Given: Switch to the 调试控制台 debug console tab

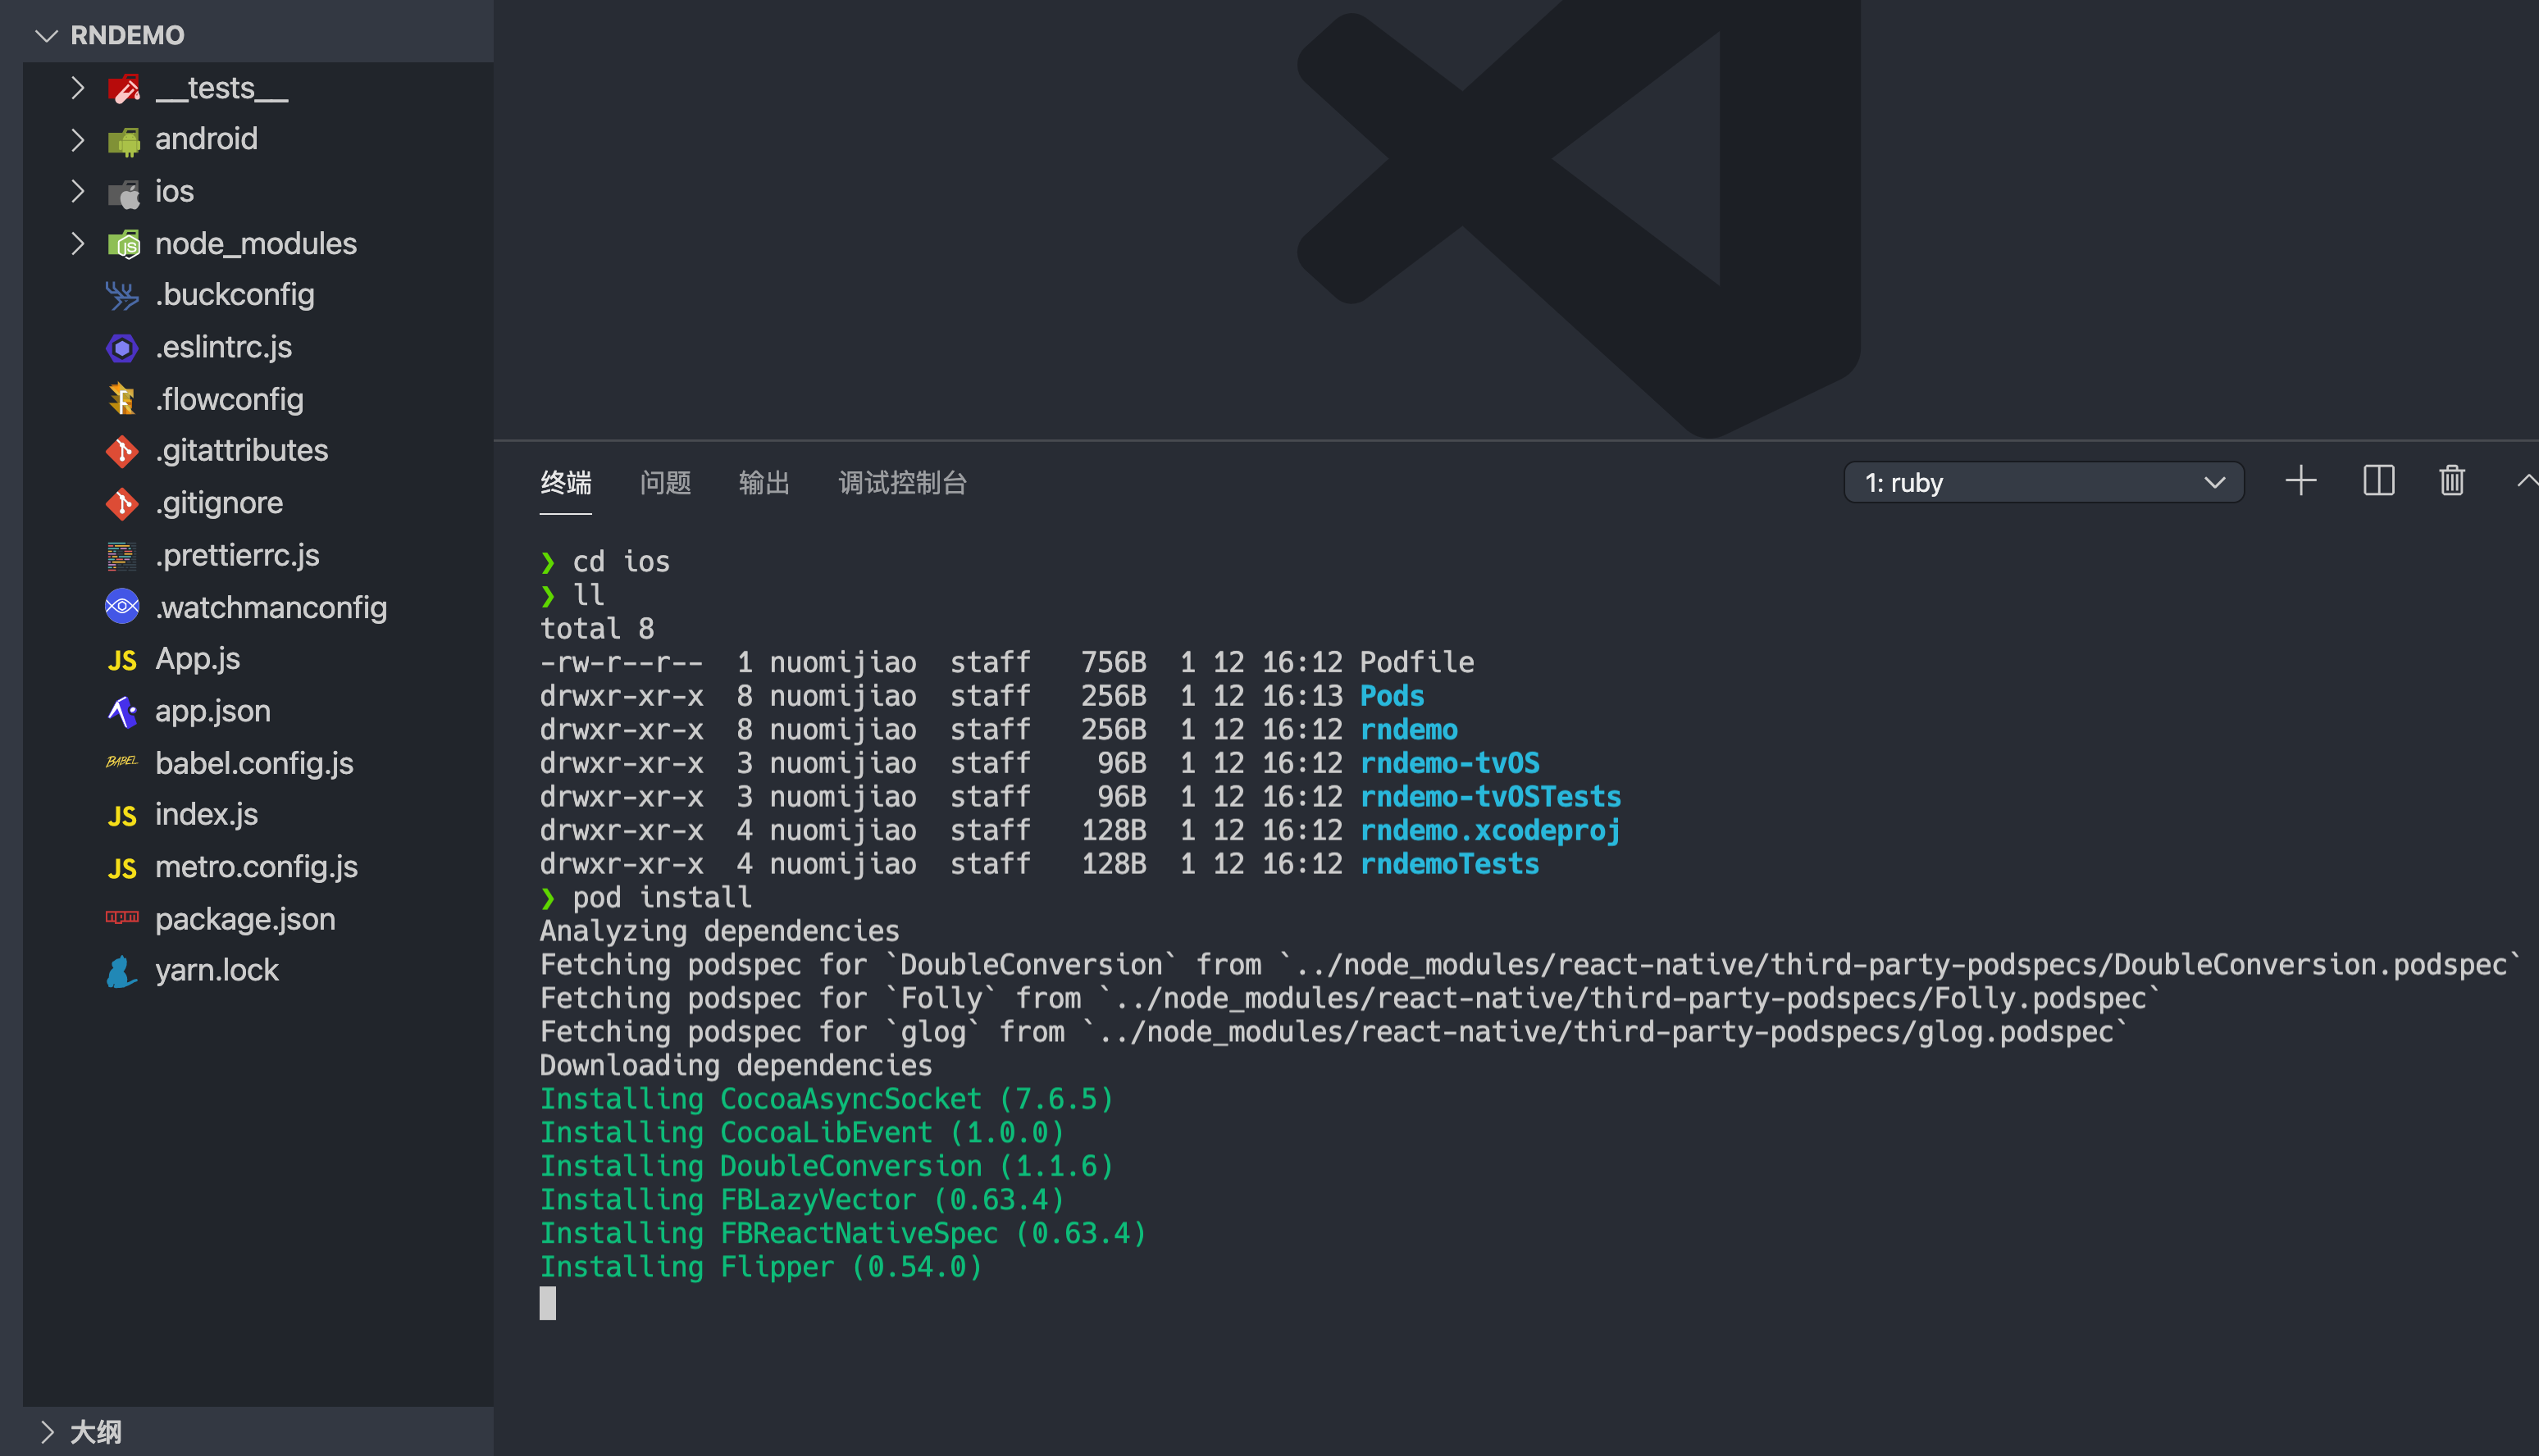Looking at the screenshot, I should click(902, 483).
